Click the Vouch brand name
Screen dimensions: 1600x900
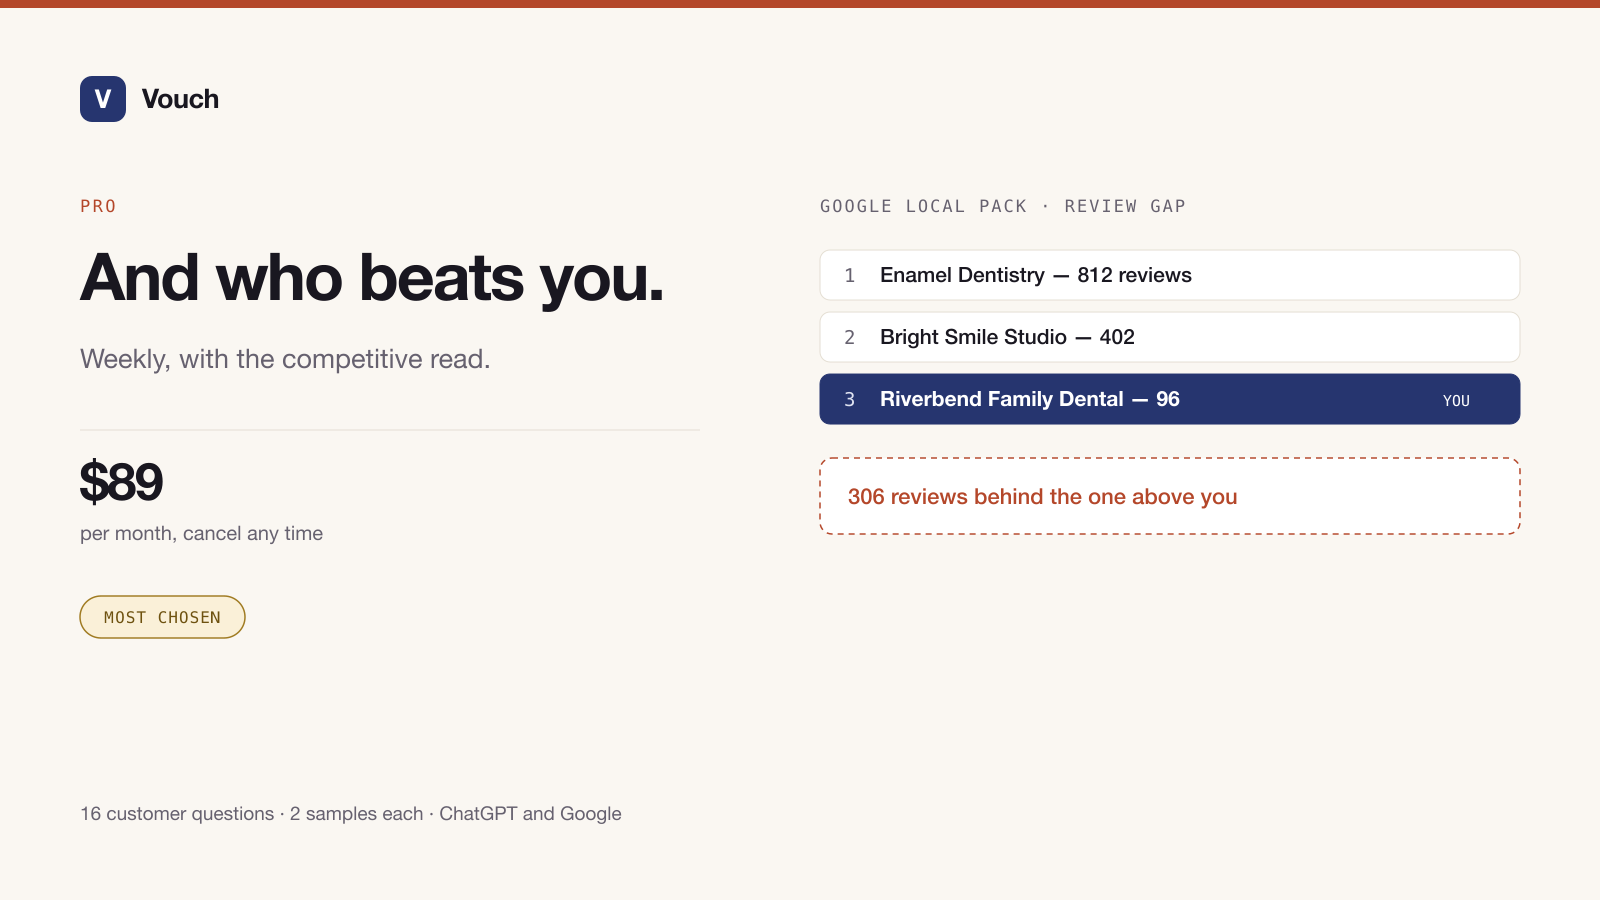(180, 99)
